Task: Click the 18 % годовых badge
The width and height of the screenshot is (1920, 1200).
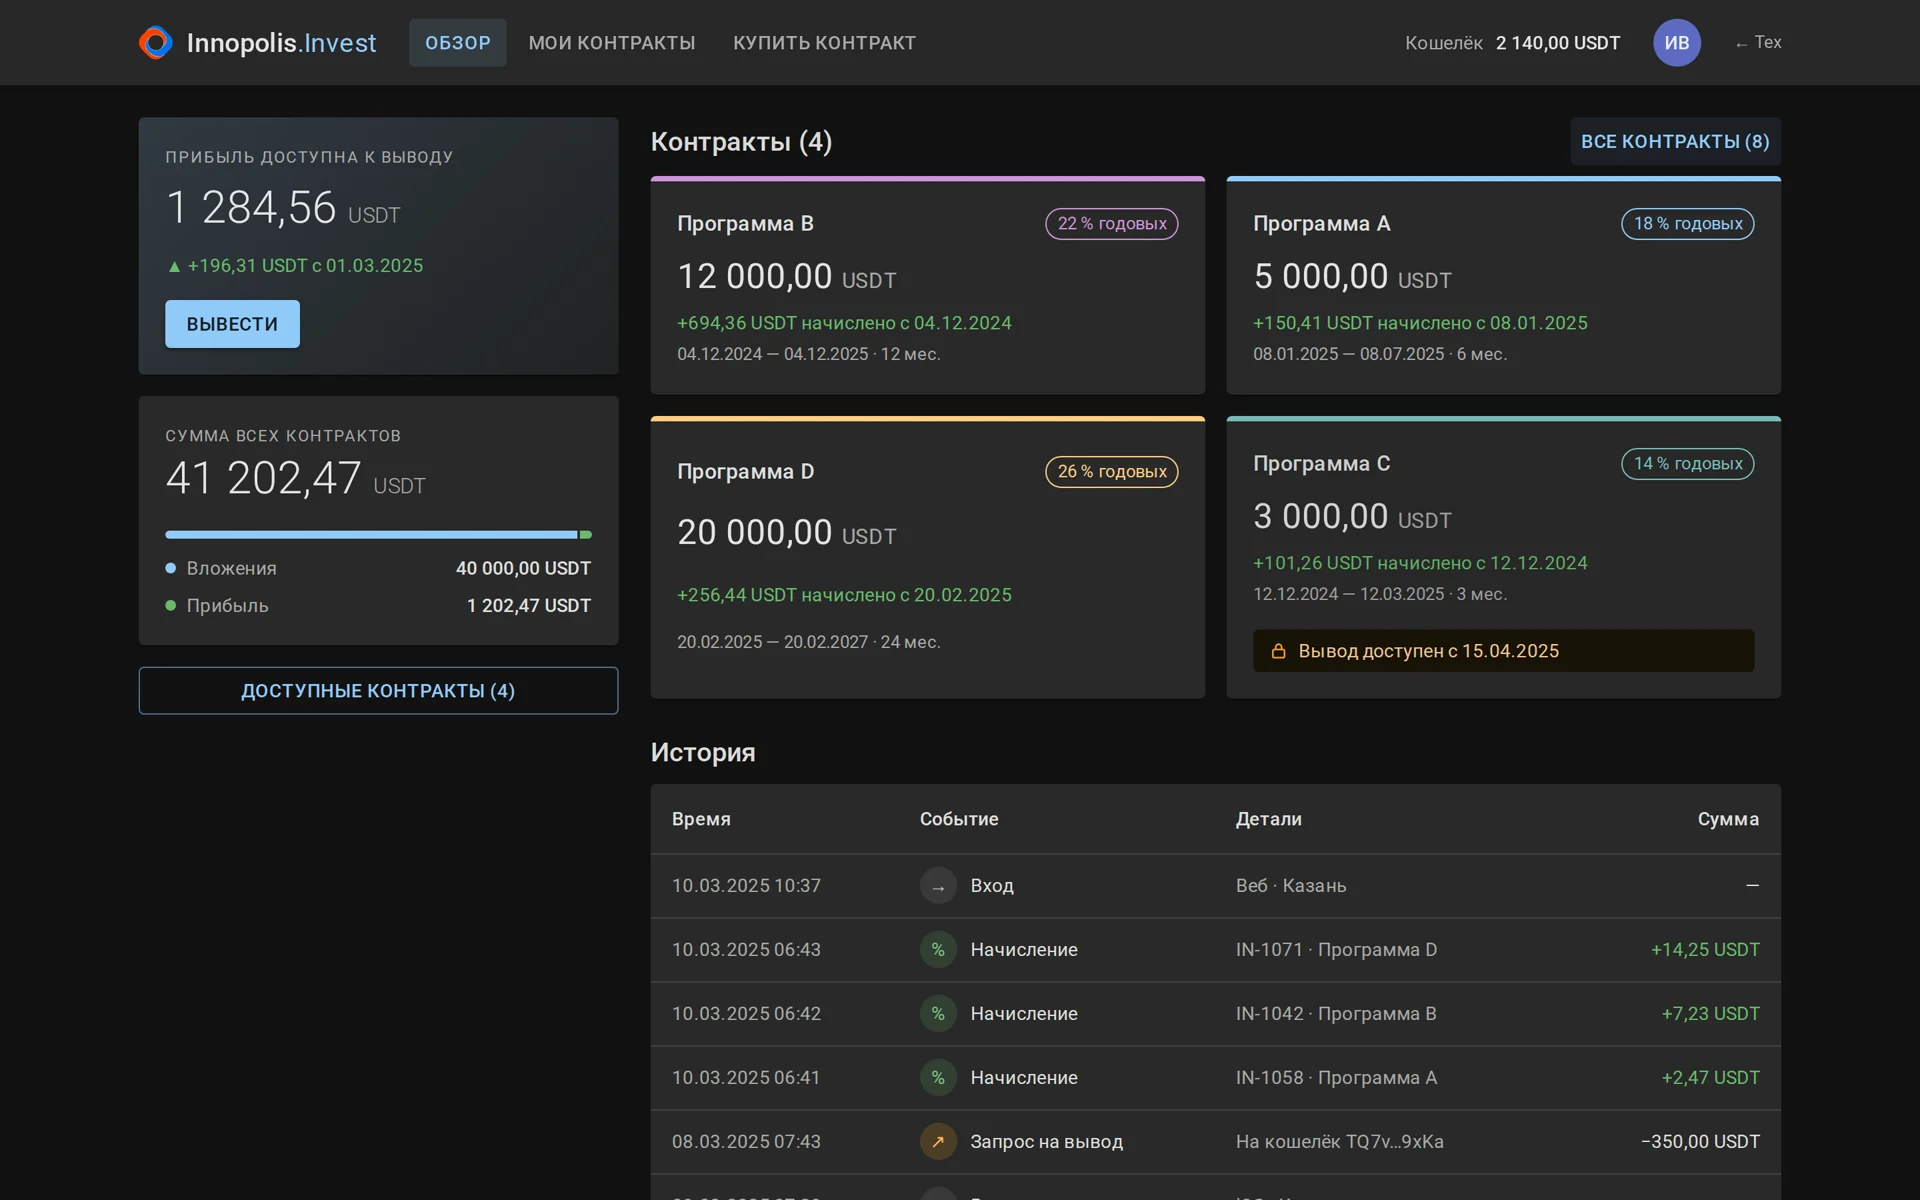Action: [x=1687, y=224]
